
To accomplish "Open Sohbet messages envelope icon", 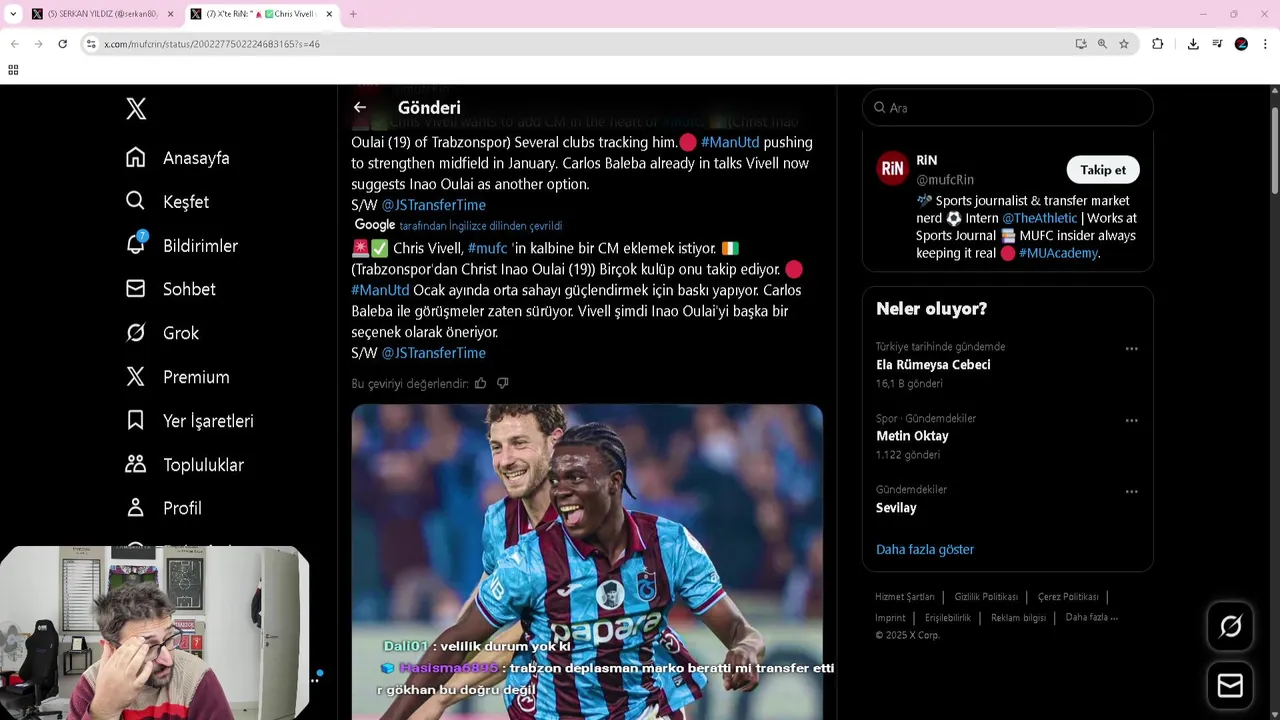I will (136, 289).
